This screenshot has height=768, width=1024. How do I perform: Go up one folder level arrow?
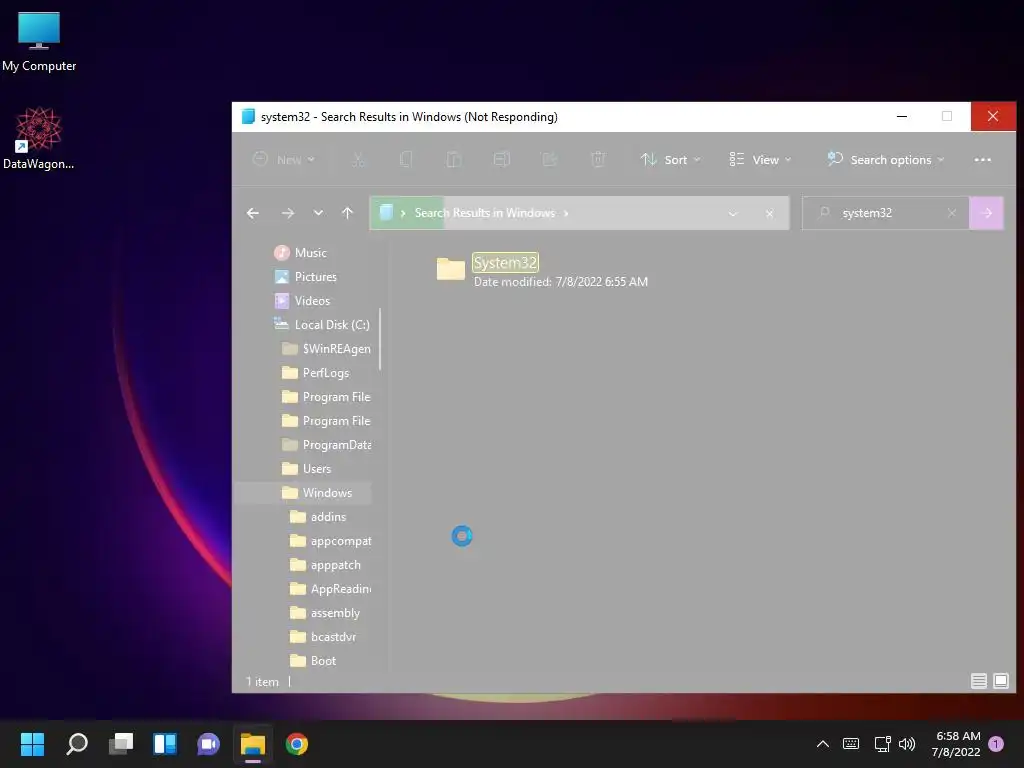(347, 213)
